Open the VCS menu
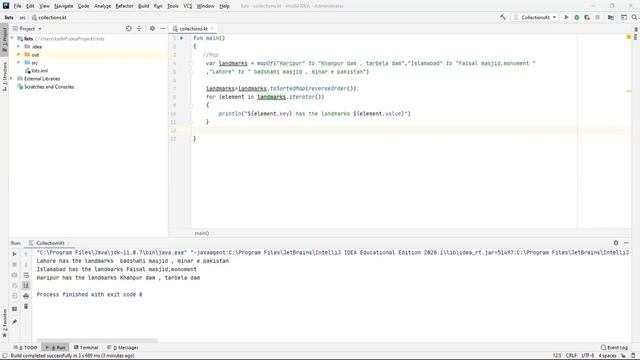This screenshot has width=640, height=360. click(187, 6)
